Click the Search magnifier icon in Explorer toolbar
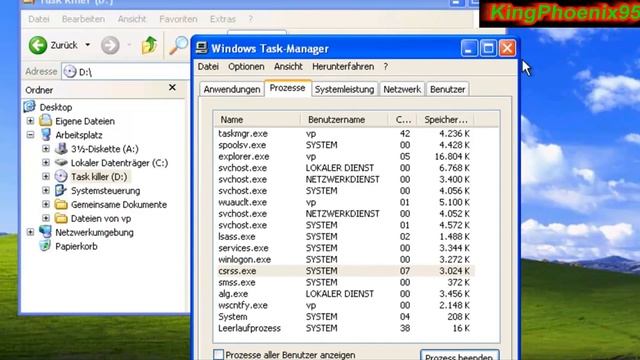The width and height of the screenshot is (640, 360). pyautogui.click(x=178, y=45)
